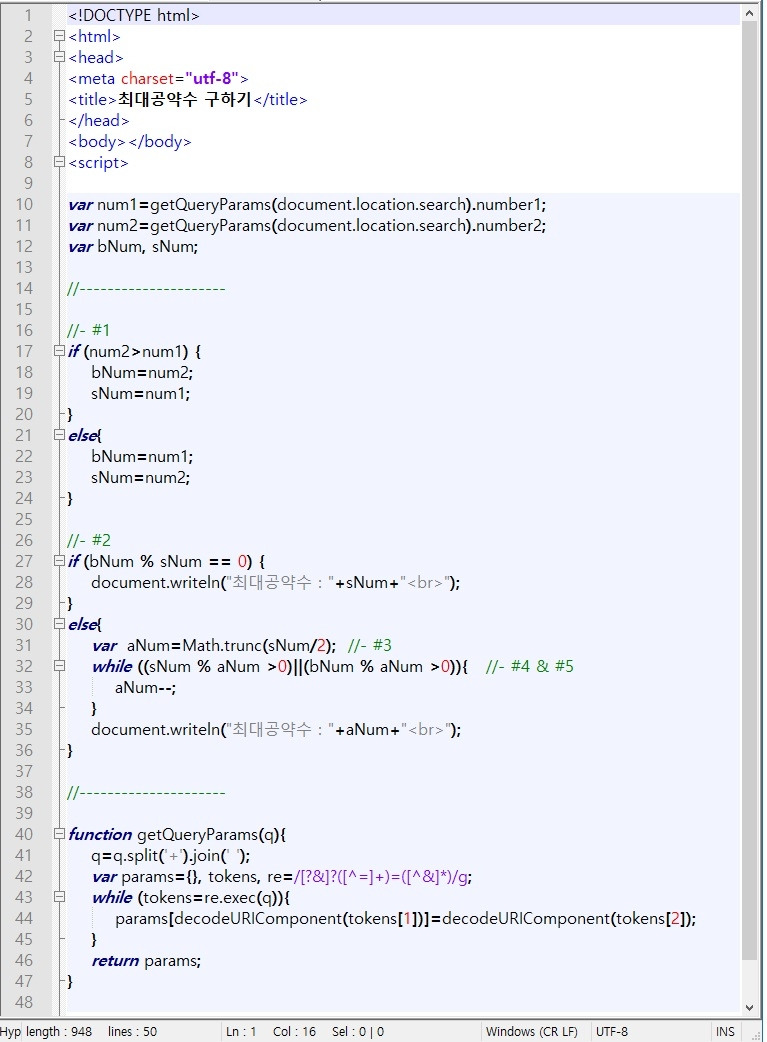767x1042 pixels.
Task: Click the var num2 declaration line
Action: (307, 225)
